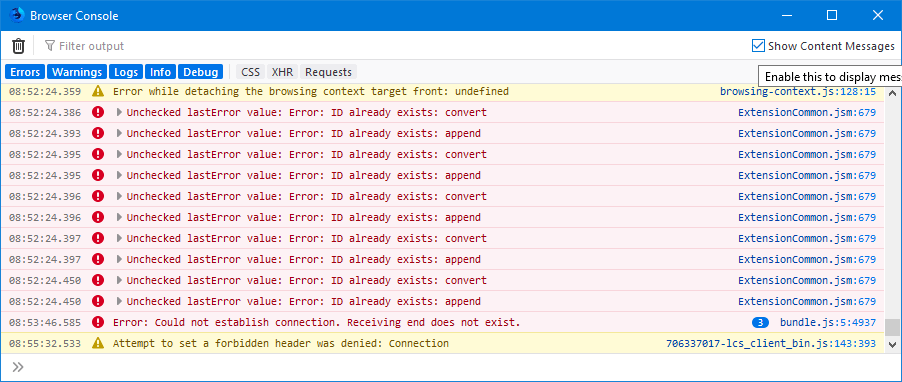The width and height of the screenshot is (902, 382).
Task: Click the timestamp 08:55:32.533
Action: [x=45, y=343]
